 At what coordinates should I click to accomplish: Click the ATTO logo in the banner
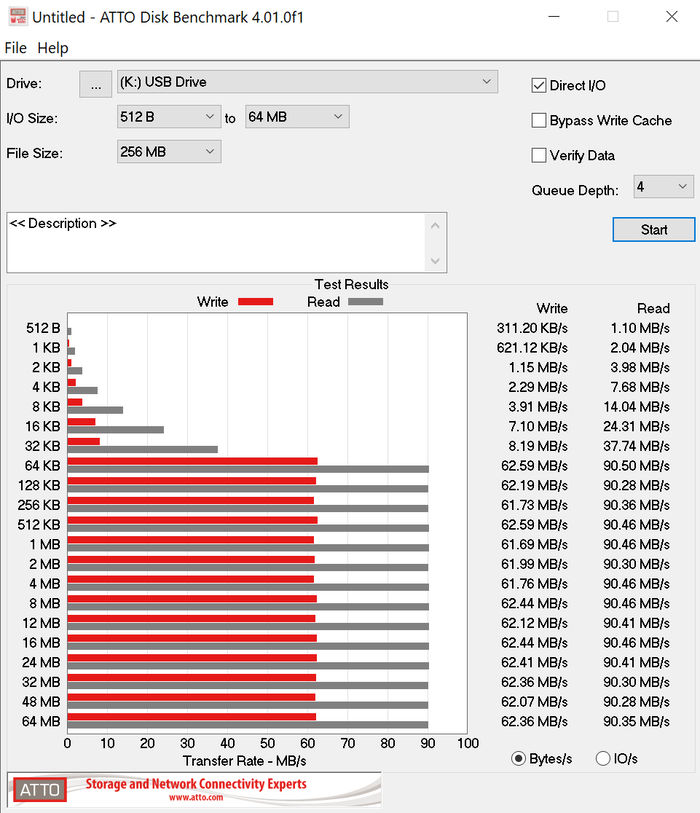40,790
